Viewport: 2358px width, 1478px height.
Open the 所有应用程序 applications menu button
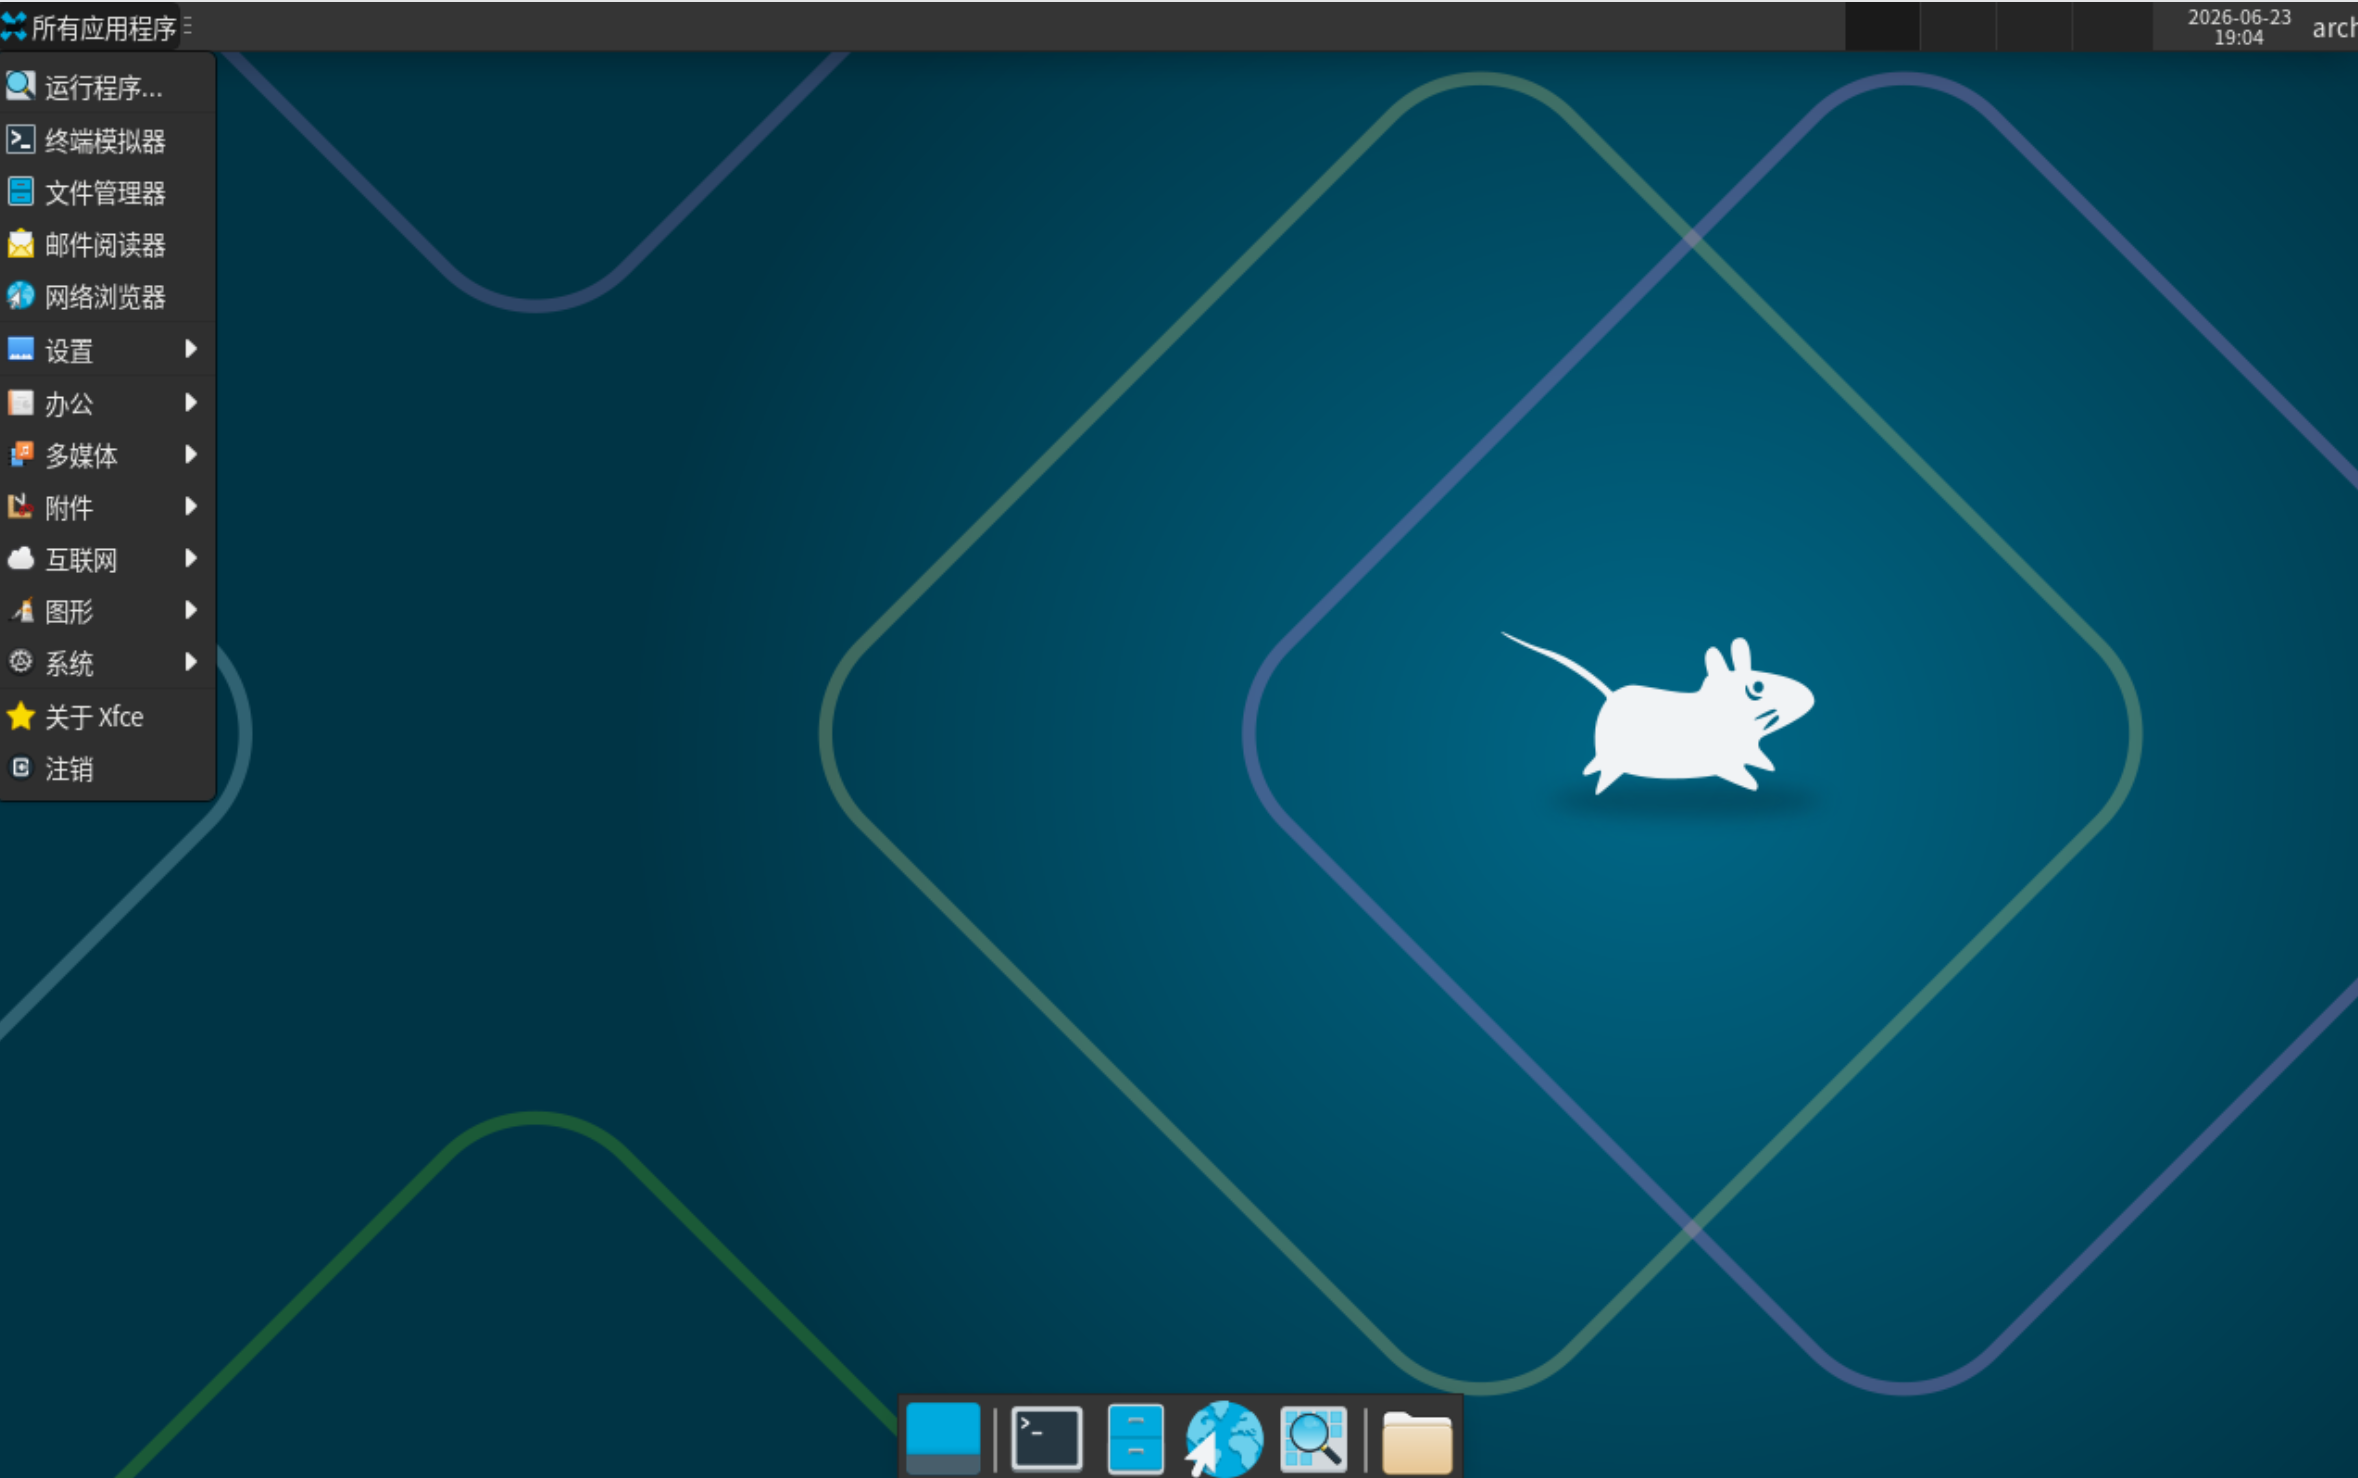click(x=91, y=27)
